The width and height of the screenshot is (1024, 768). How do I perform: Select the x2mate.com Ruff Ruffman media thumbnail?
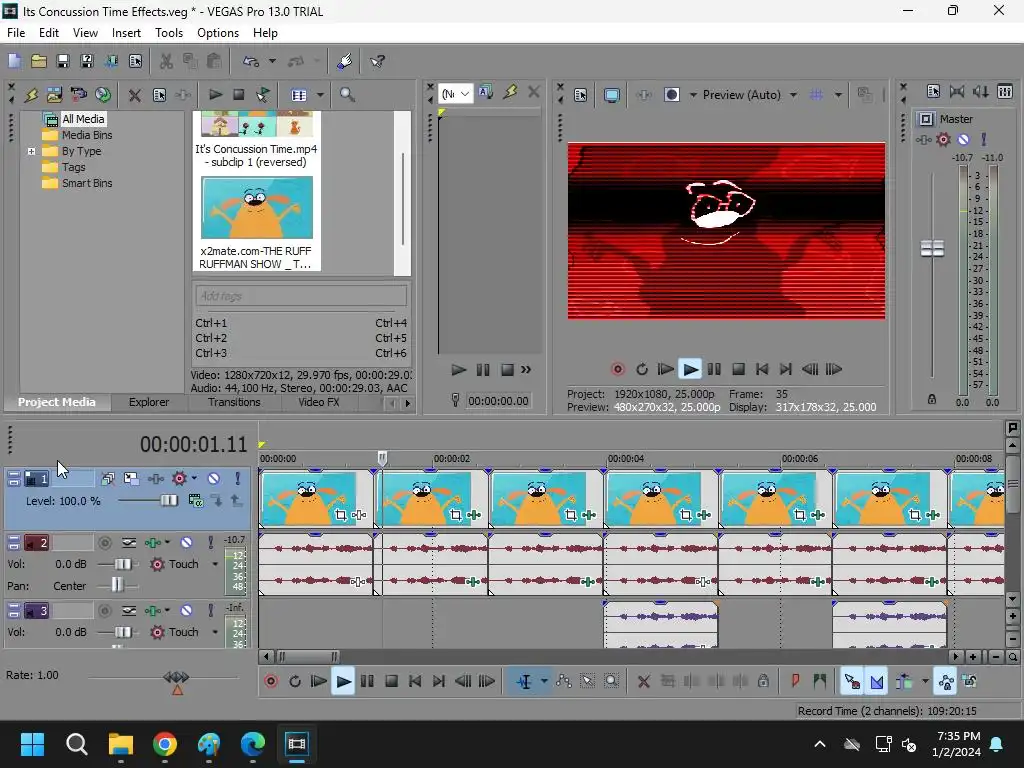(x=257, y=208)
